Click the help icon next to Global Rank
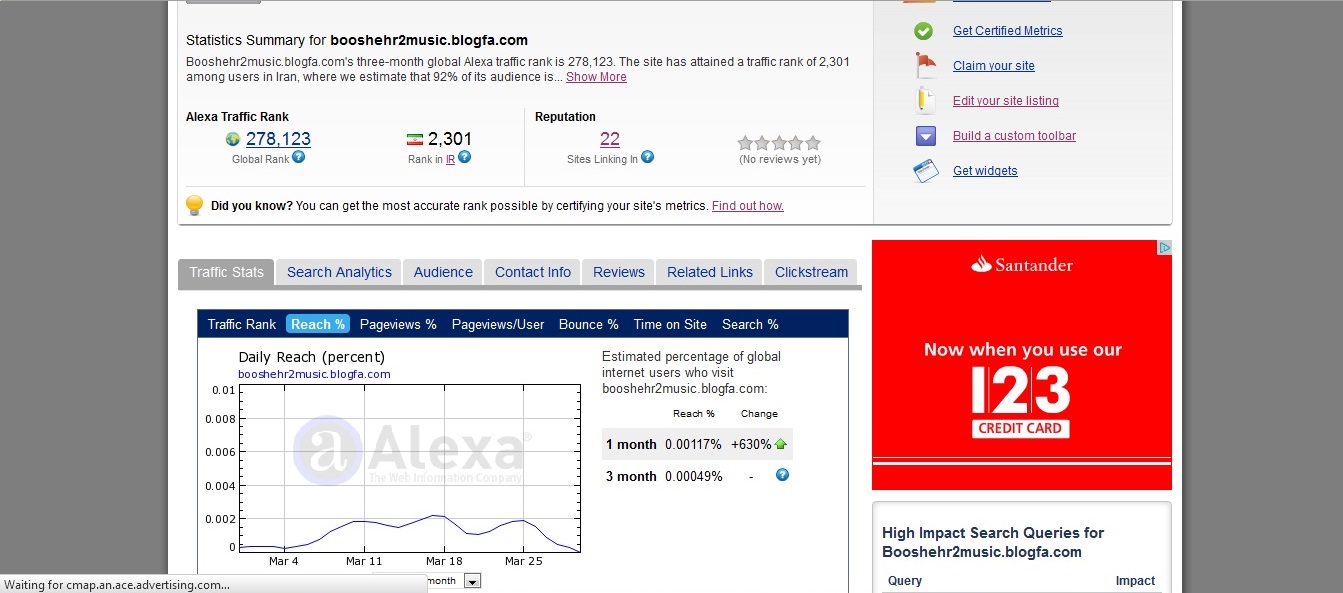This screenshot has width=1343, height=593. tap(298, 157)
